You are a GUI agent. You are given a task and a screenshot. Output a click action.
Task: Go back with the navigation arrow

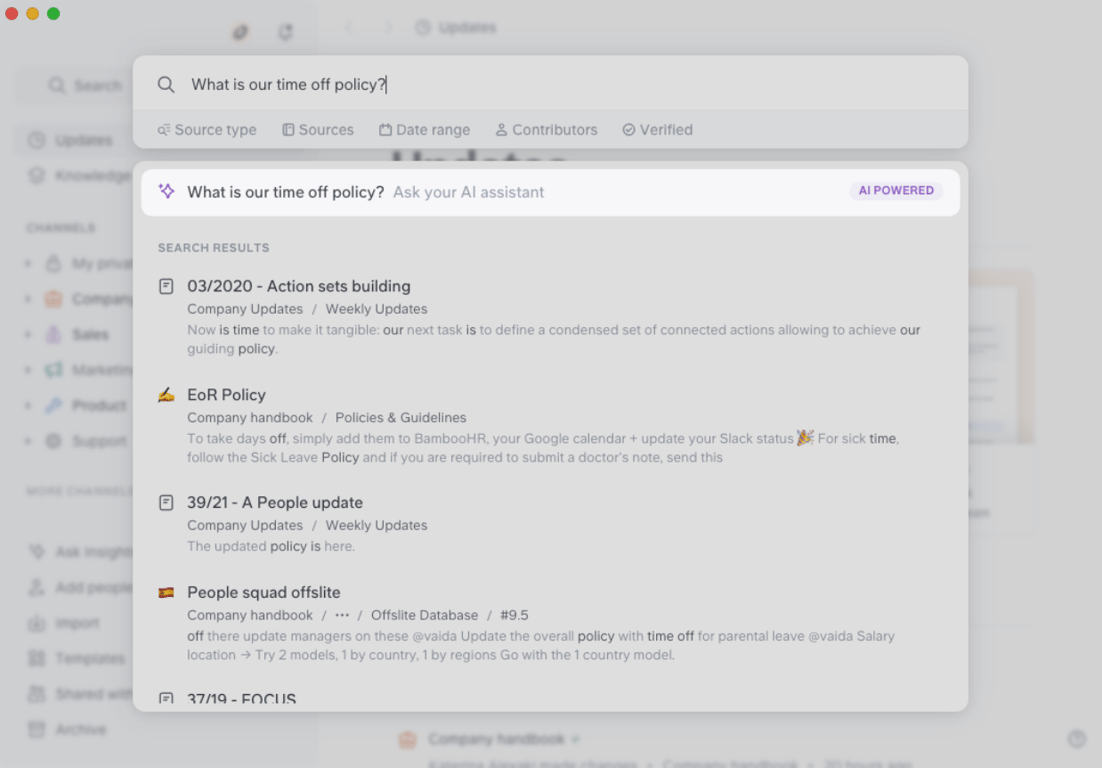coord(349,27)
